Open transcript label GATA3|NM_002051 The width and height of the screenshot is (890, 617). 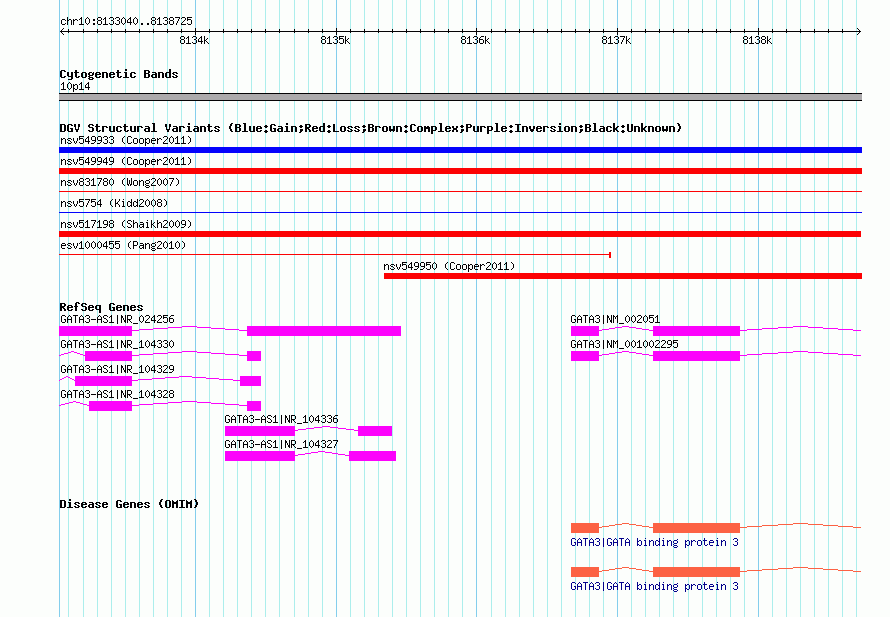pyautogui.click(x=615, y=319)
